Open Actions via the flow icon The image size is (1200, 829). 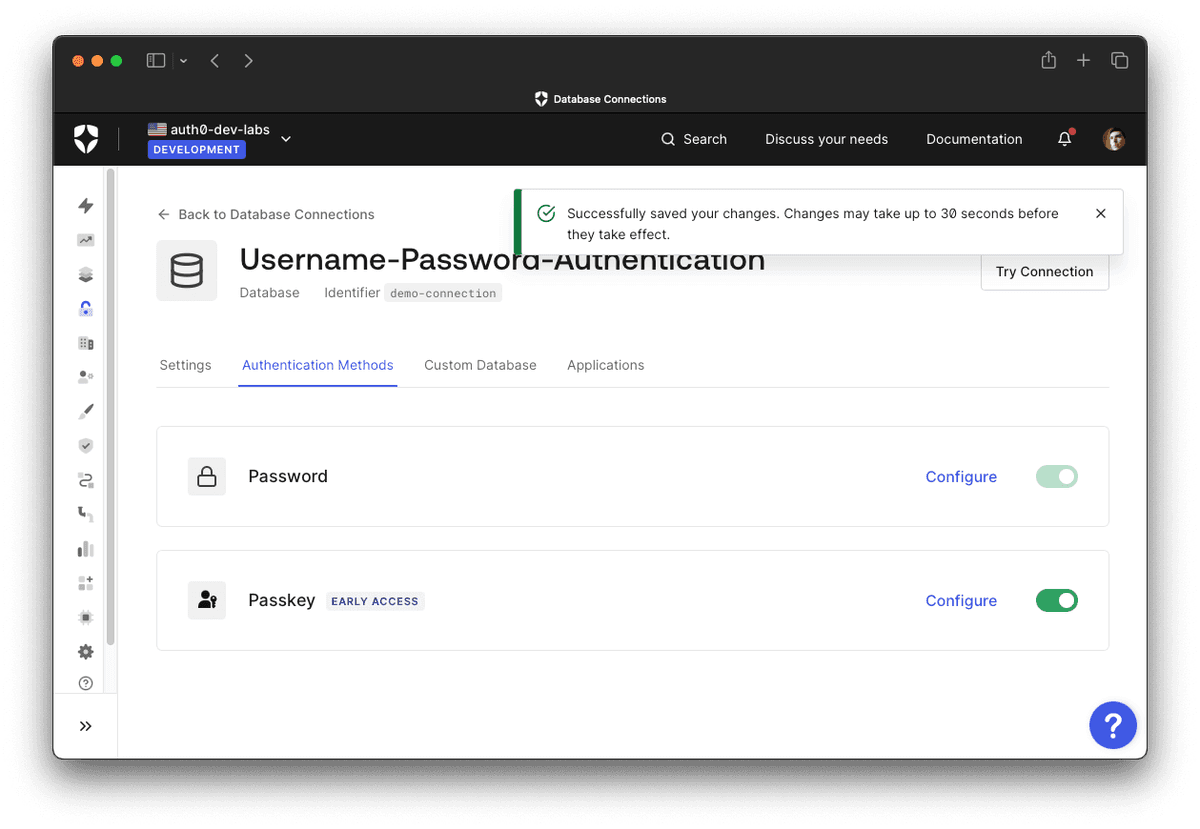(x=85, y=480)
